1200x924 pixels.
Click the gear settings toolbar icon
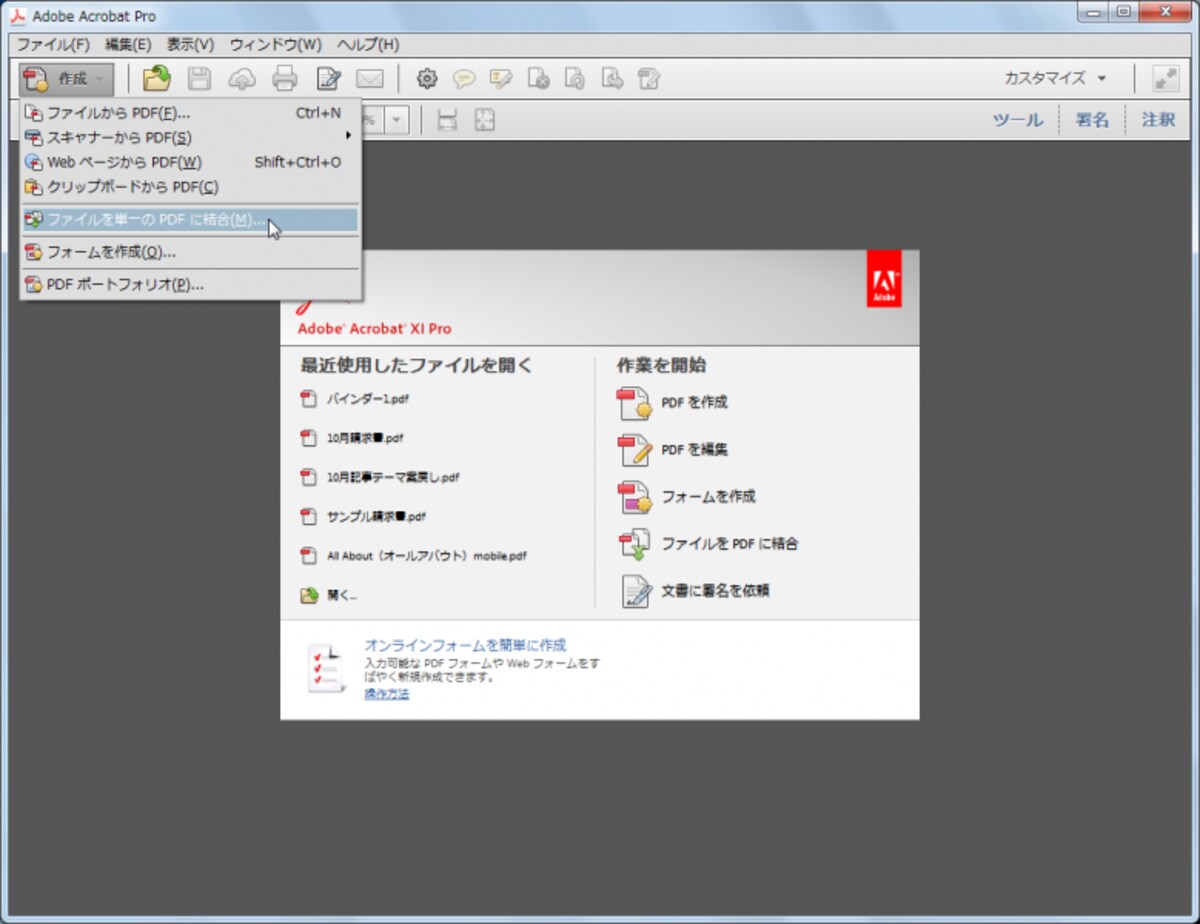pyautogui.click(x=427, y=78)
